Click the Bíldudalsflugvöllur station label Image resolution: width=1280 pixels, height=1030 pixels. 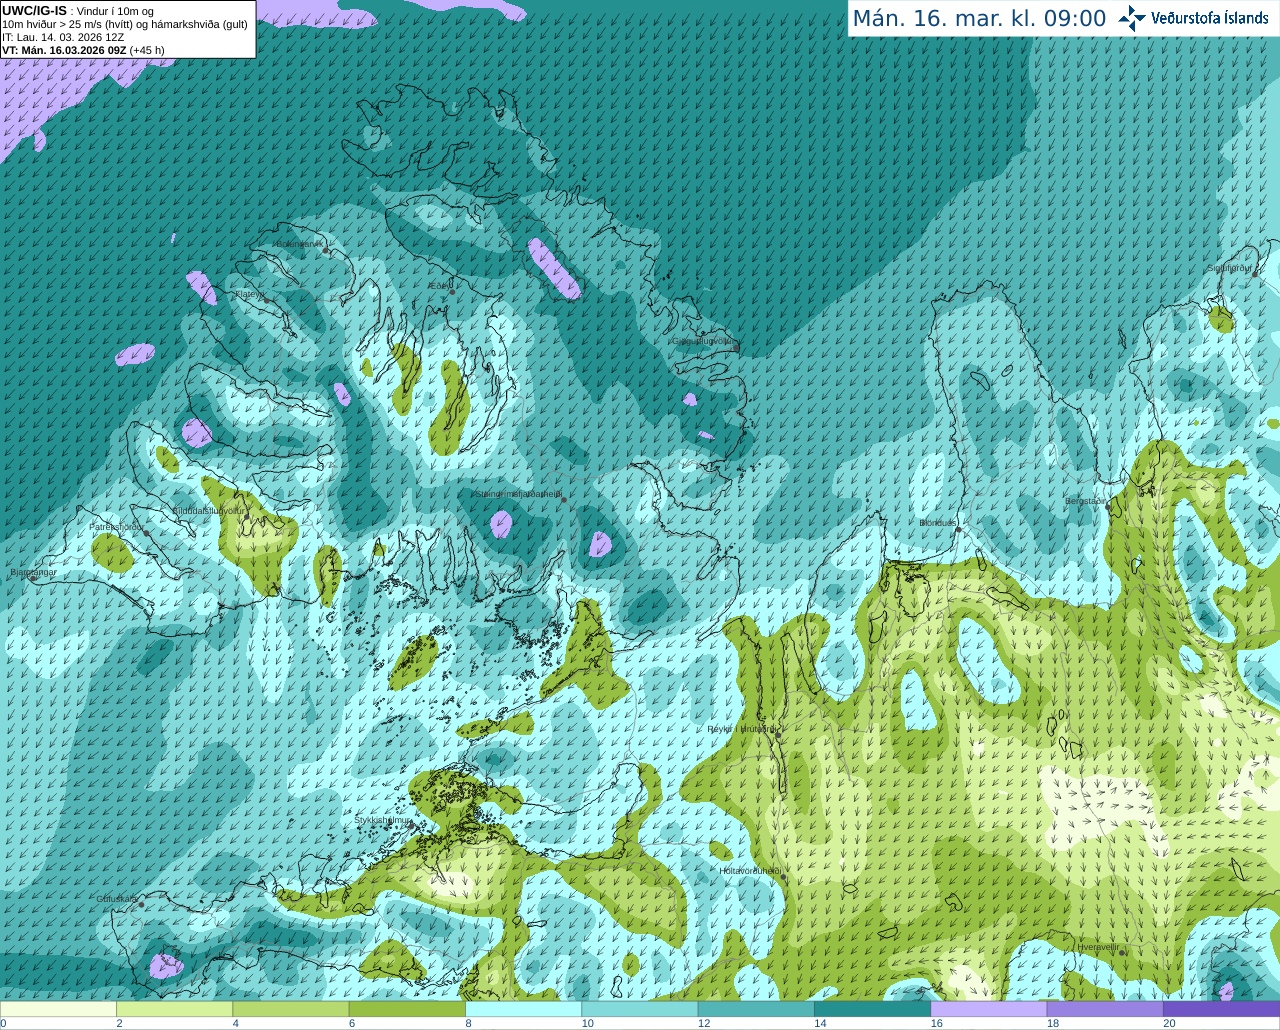click(208, 510)
